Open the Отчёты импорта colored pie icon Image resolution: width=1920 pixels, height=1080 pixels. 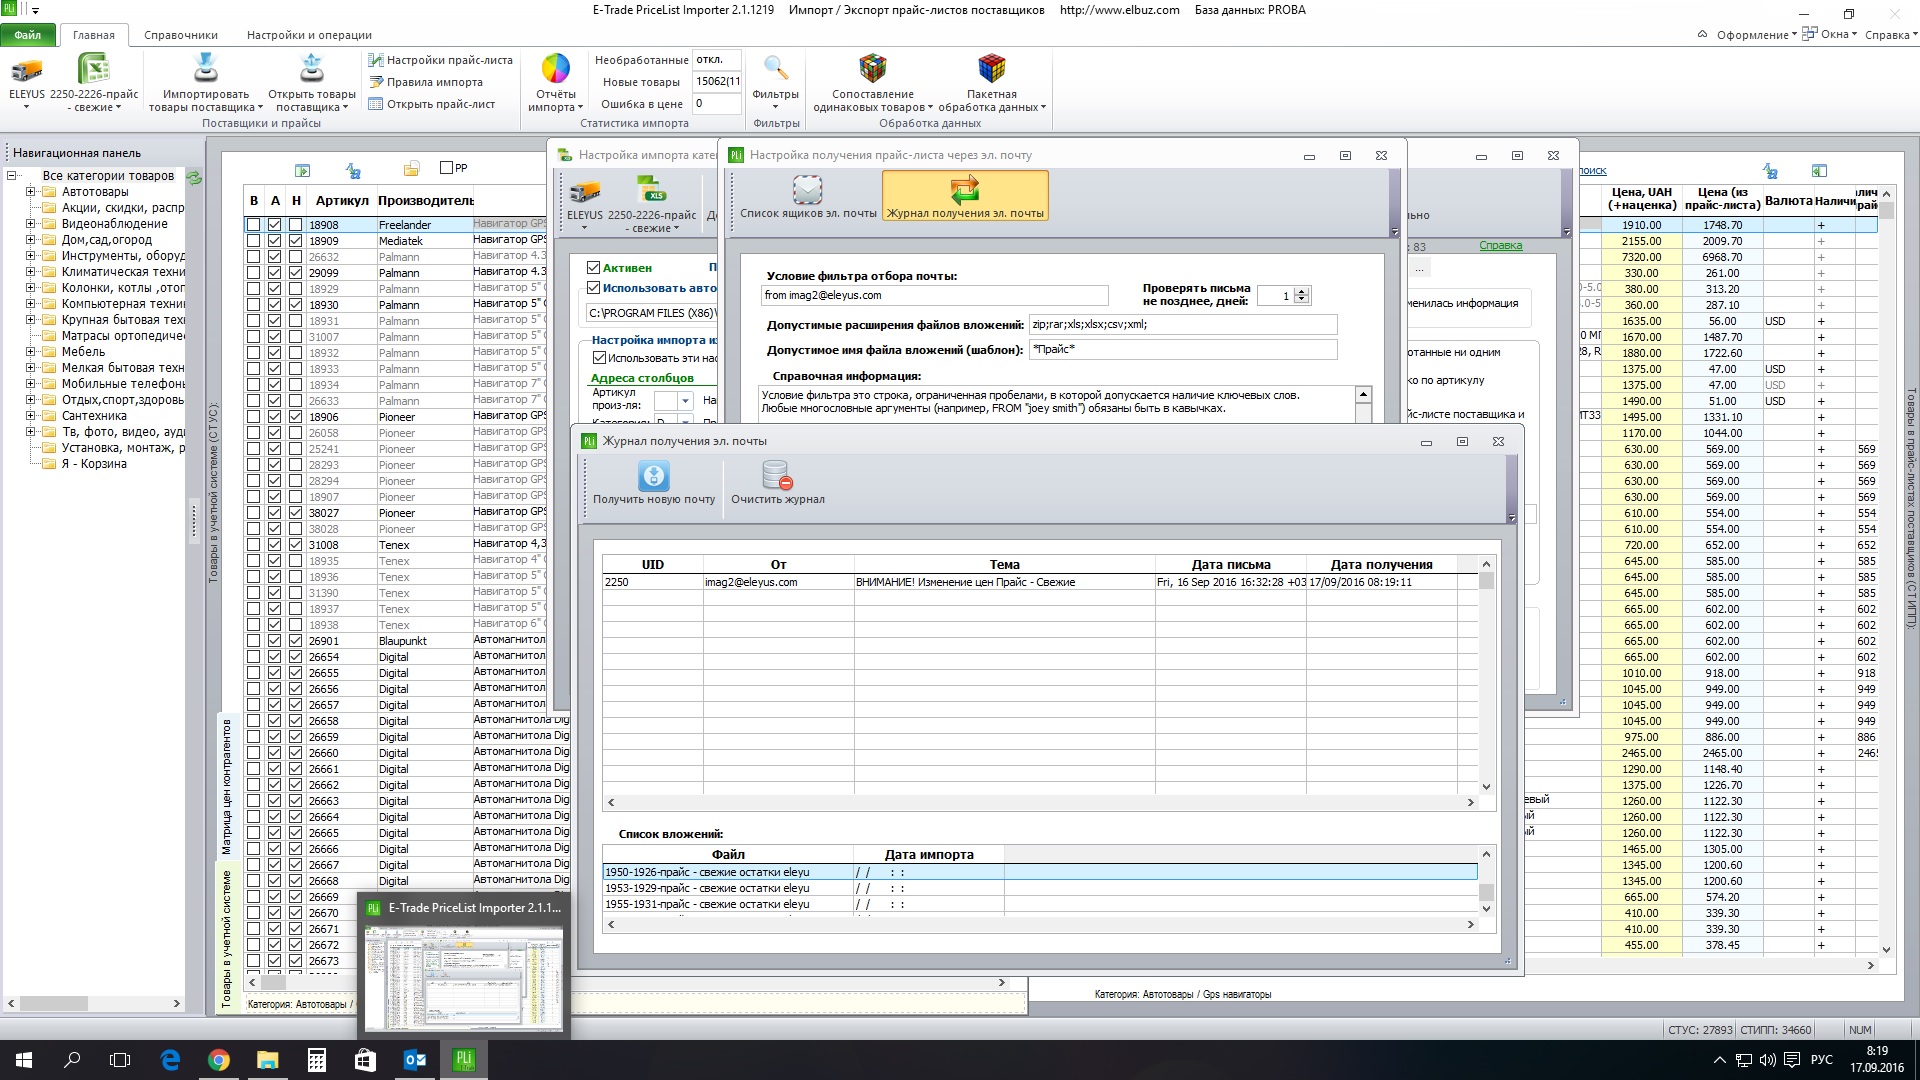coord(556,68)
